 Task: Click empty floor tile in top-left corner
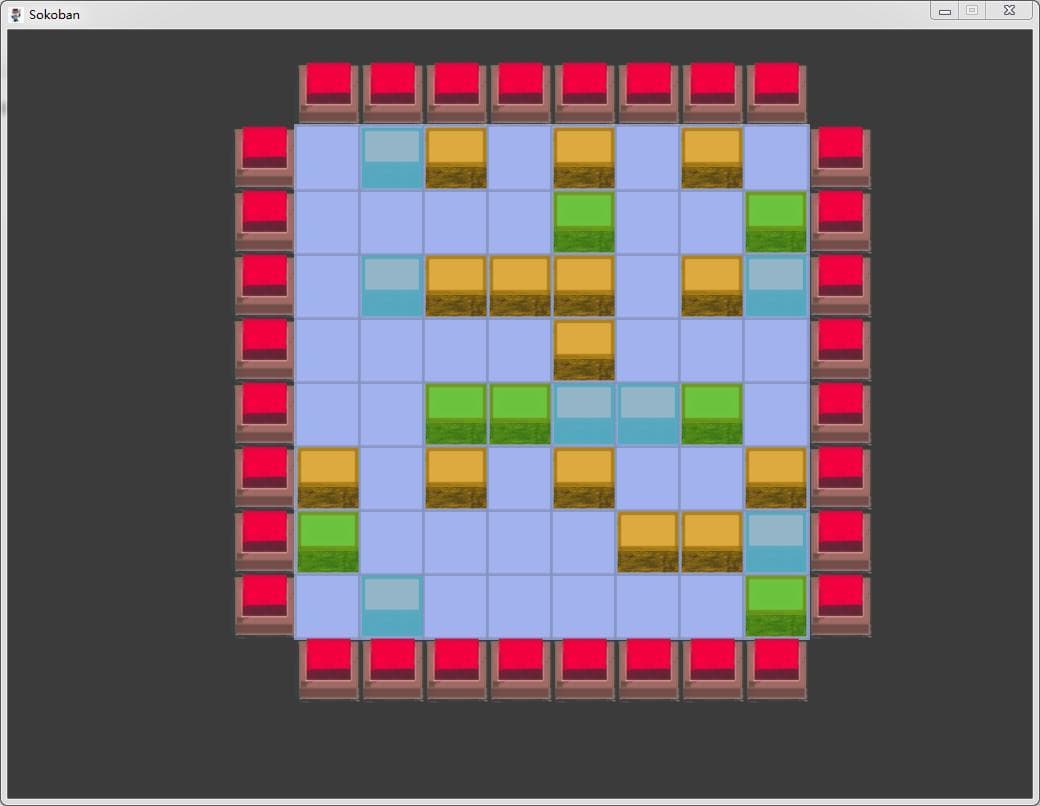[x=328, y=159]
